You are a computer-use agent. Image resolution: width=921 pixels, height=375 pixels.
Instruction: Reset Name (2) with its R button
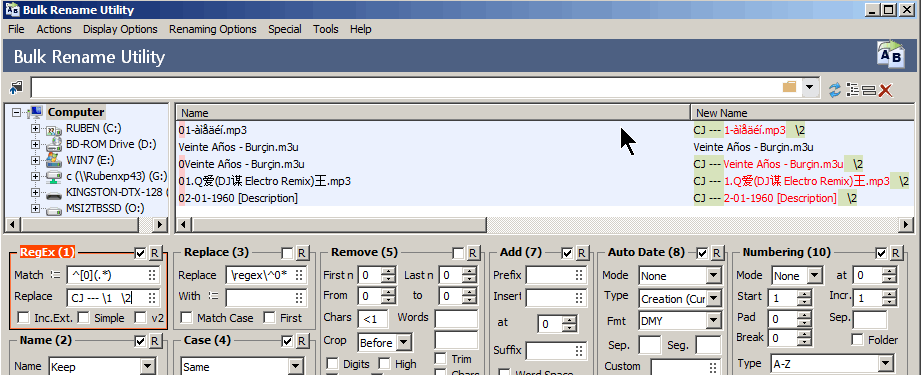pos(154,341)
